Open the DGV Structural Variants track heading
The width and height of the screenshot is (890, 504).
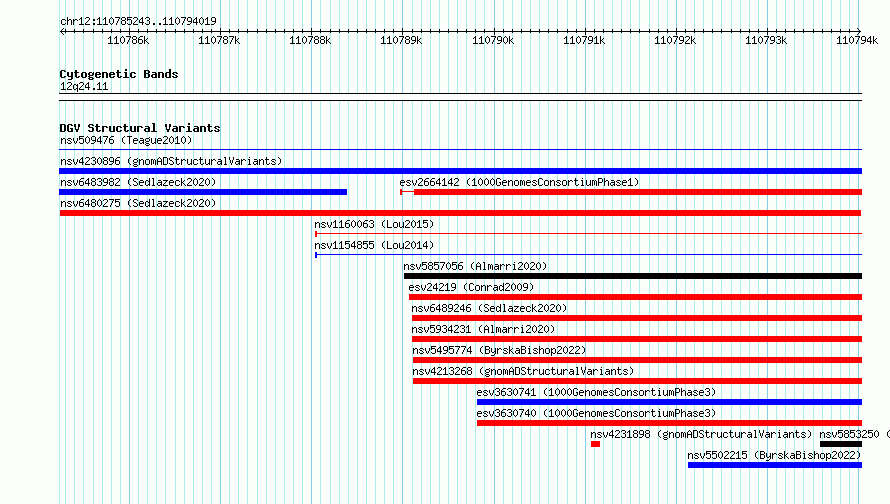pos(140,128)
